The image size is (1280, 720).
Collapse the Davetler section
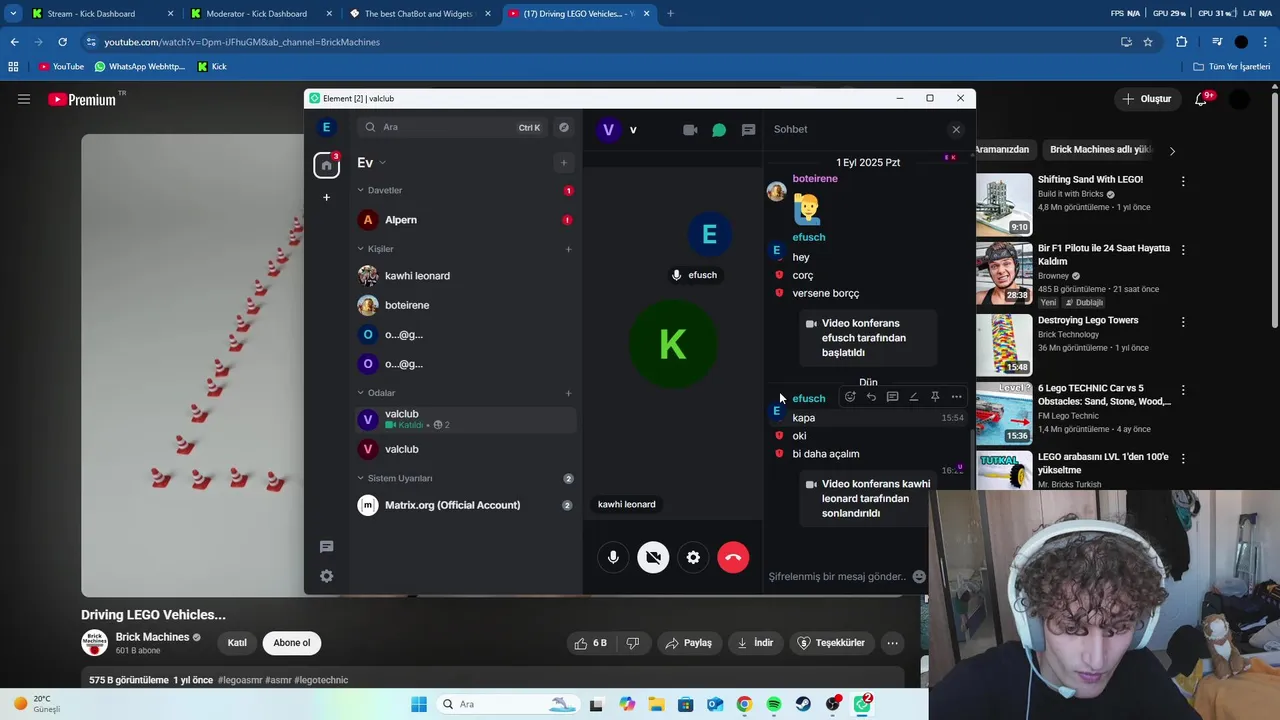point(379,190)
